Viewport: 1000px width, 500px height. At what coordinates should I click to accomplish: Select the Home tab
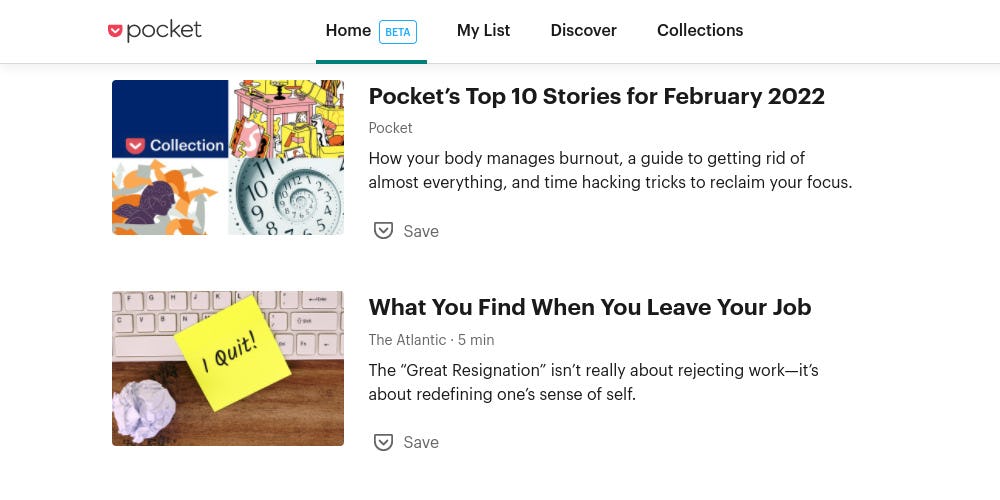click(x=348, y=31)
